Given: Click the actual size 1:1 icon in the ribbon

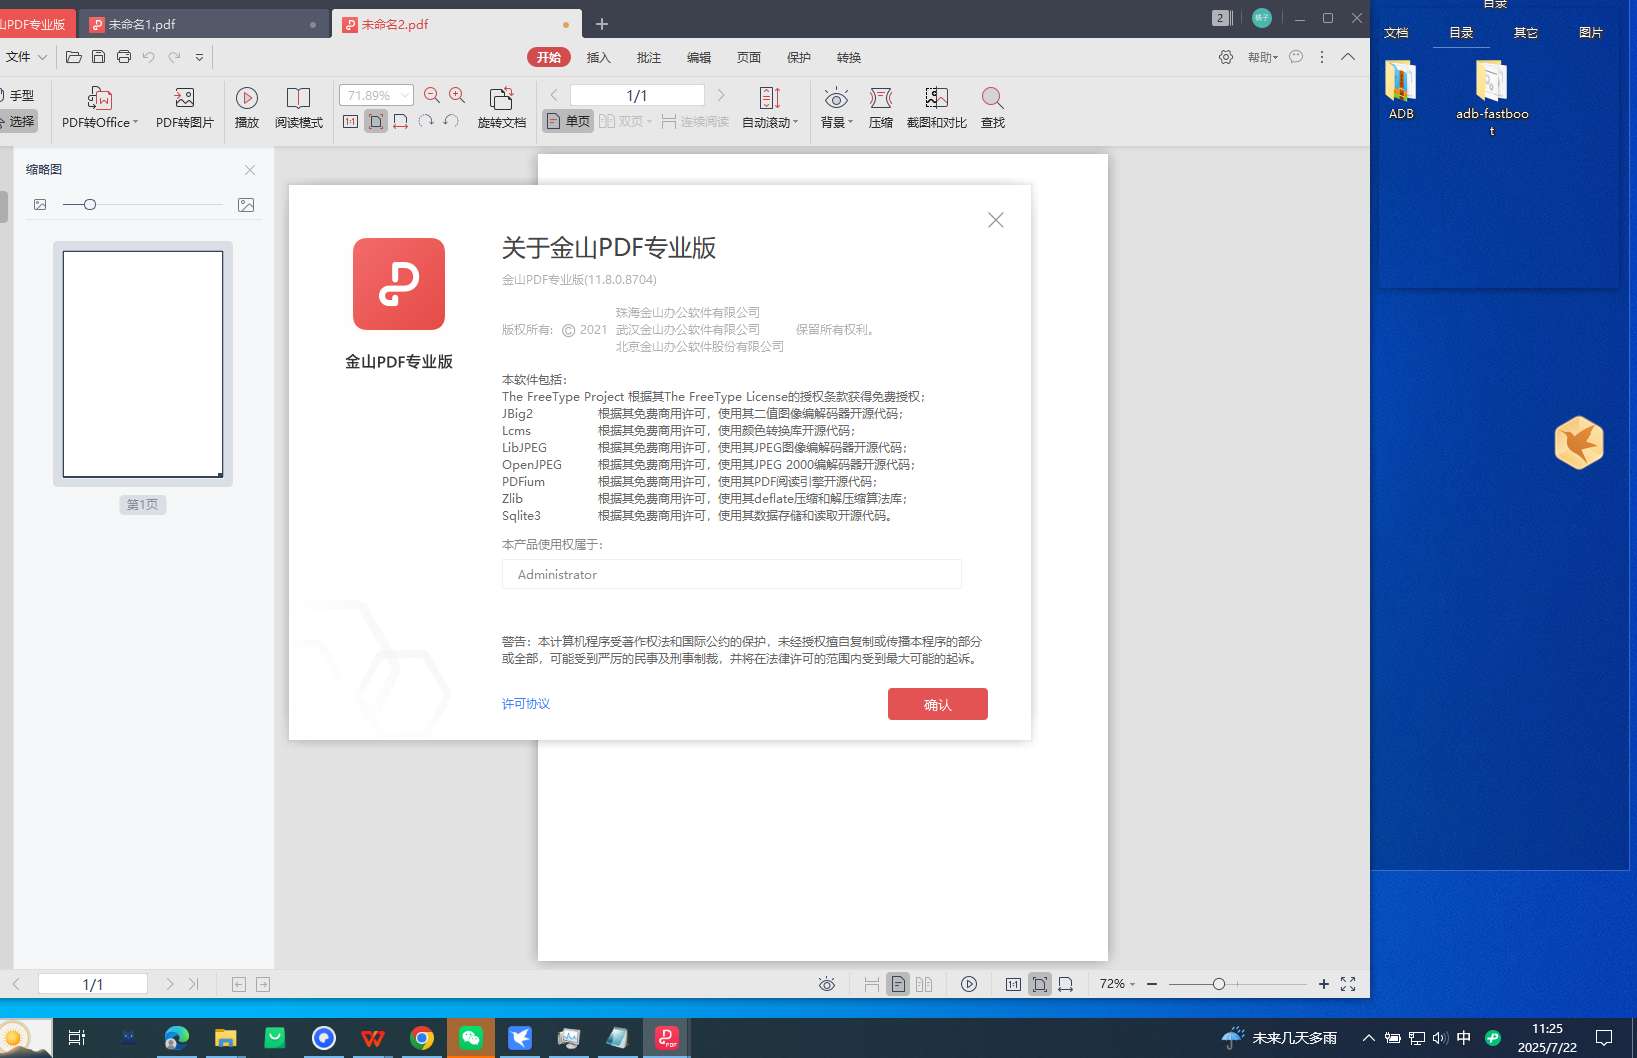Looking at the screenshot, I should tap(350, 122).
